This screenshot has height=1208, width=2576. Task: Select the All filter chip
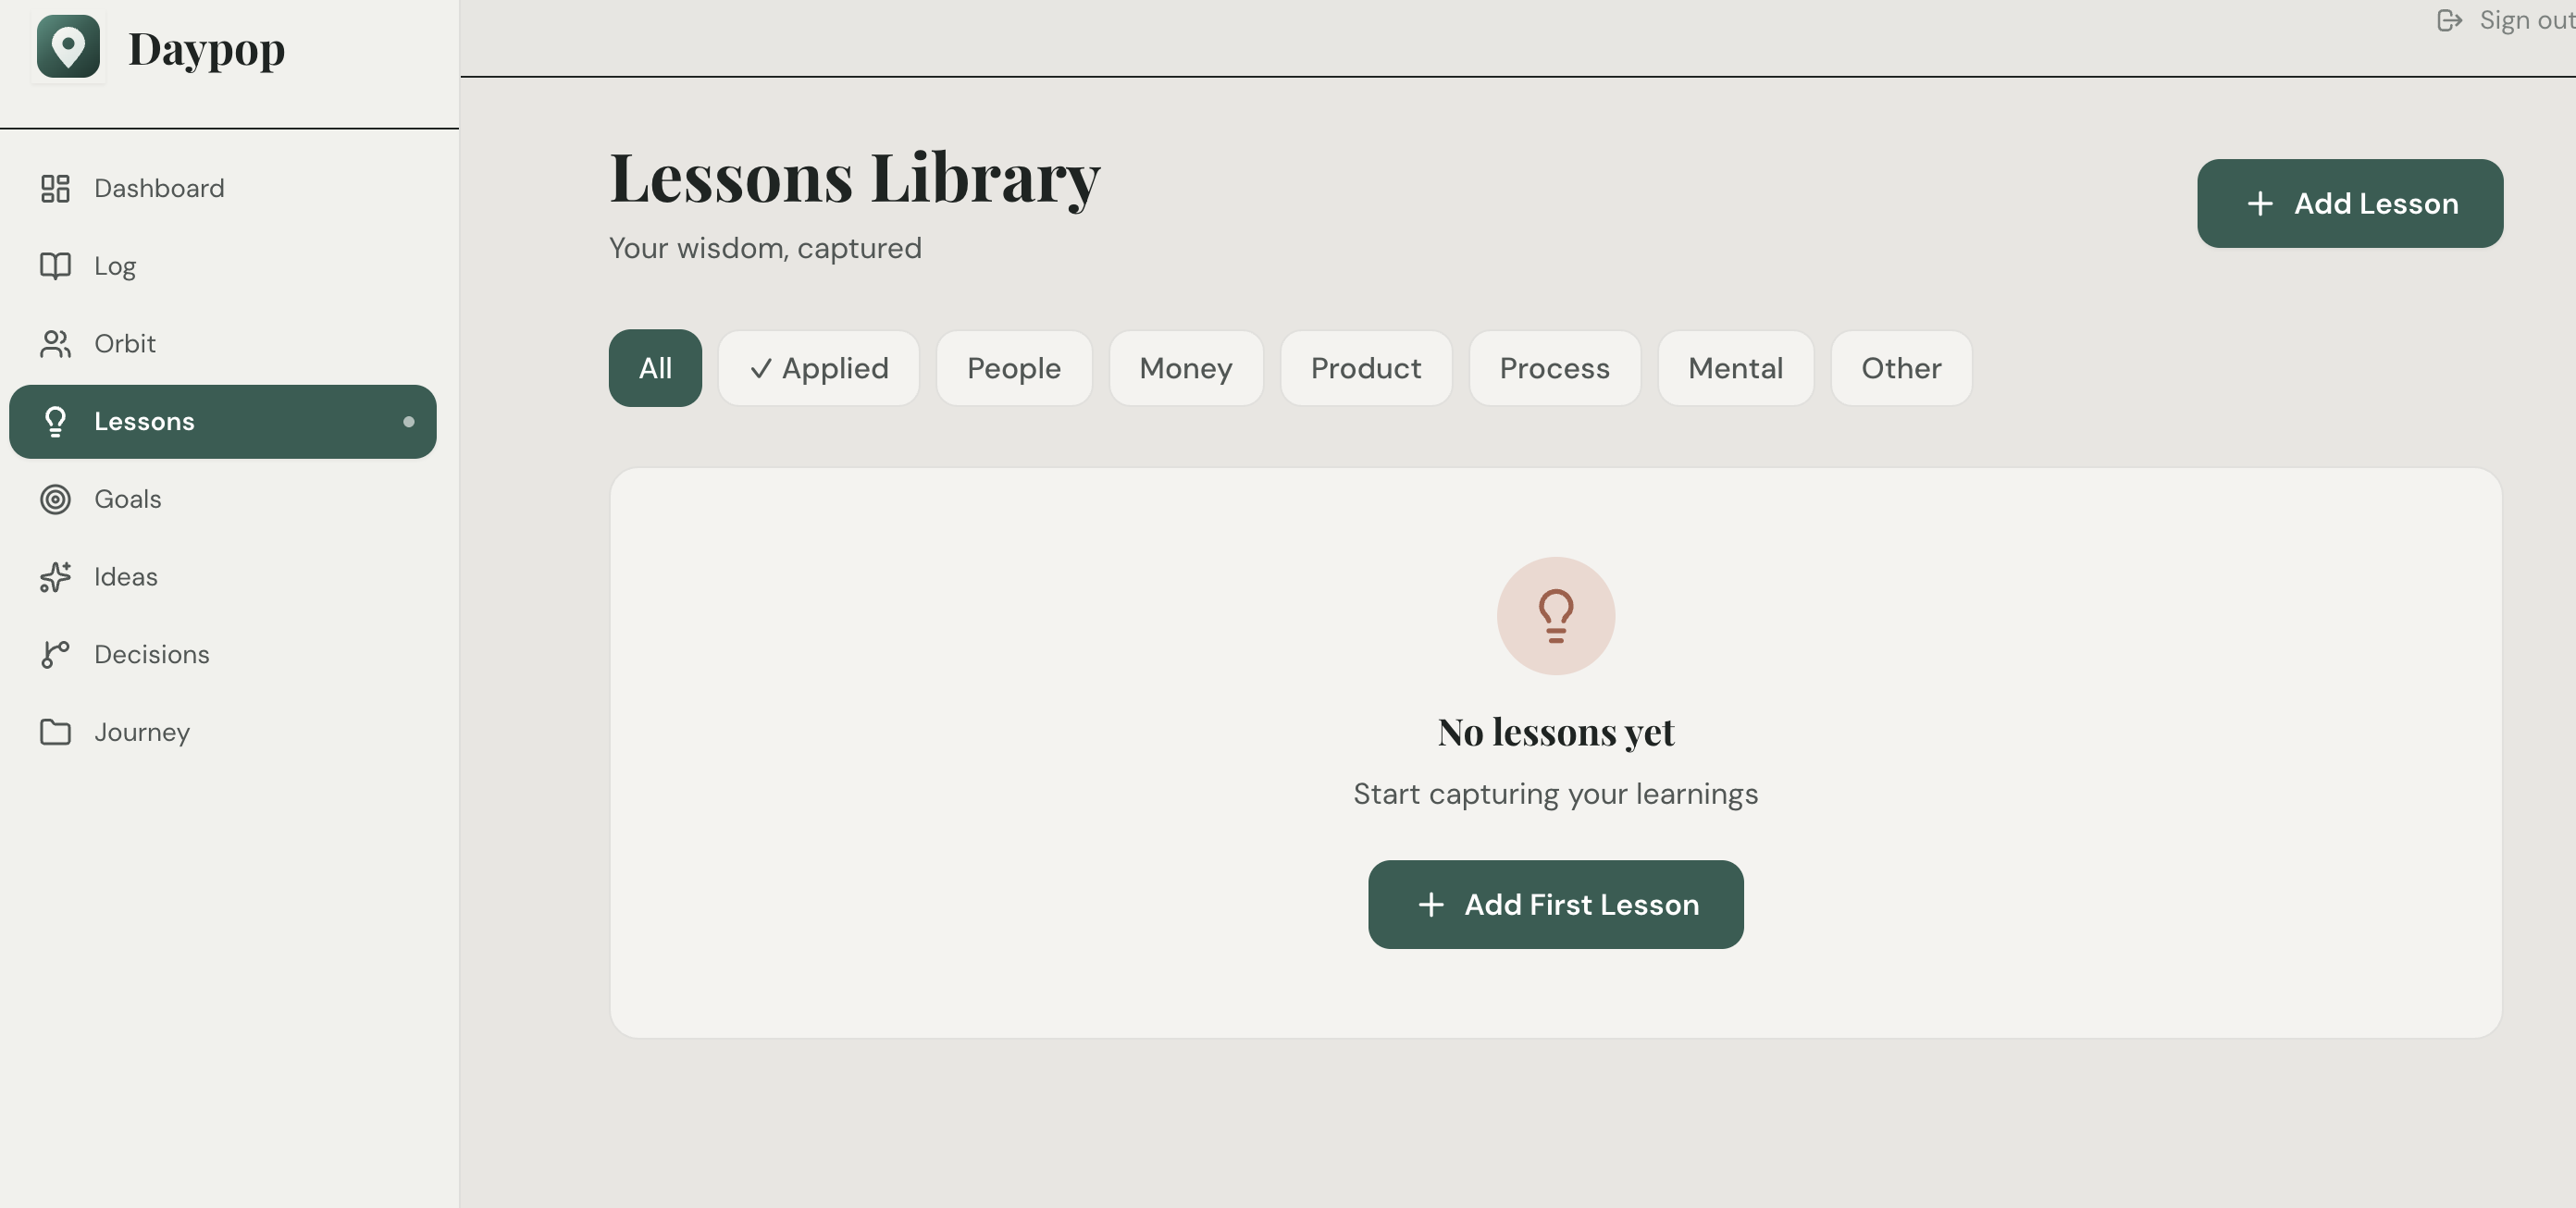coord(655,368)
